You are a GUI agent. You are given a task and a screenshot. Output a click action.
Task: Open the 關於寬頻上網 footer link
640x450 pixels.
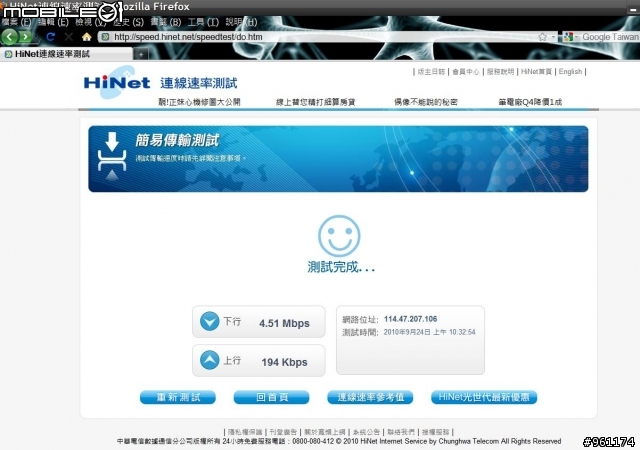[x=325, y=432]
